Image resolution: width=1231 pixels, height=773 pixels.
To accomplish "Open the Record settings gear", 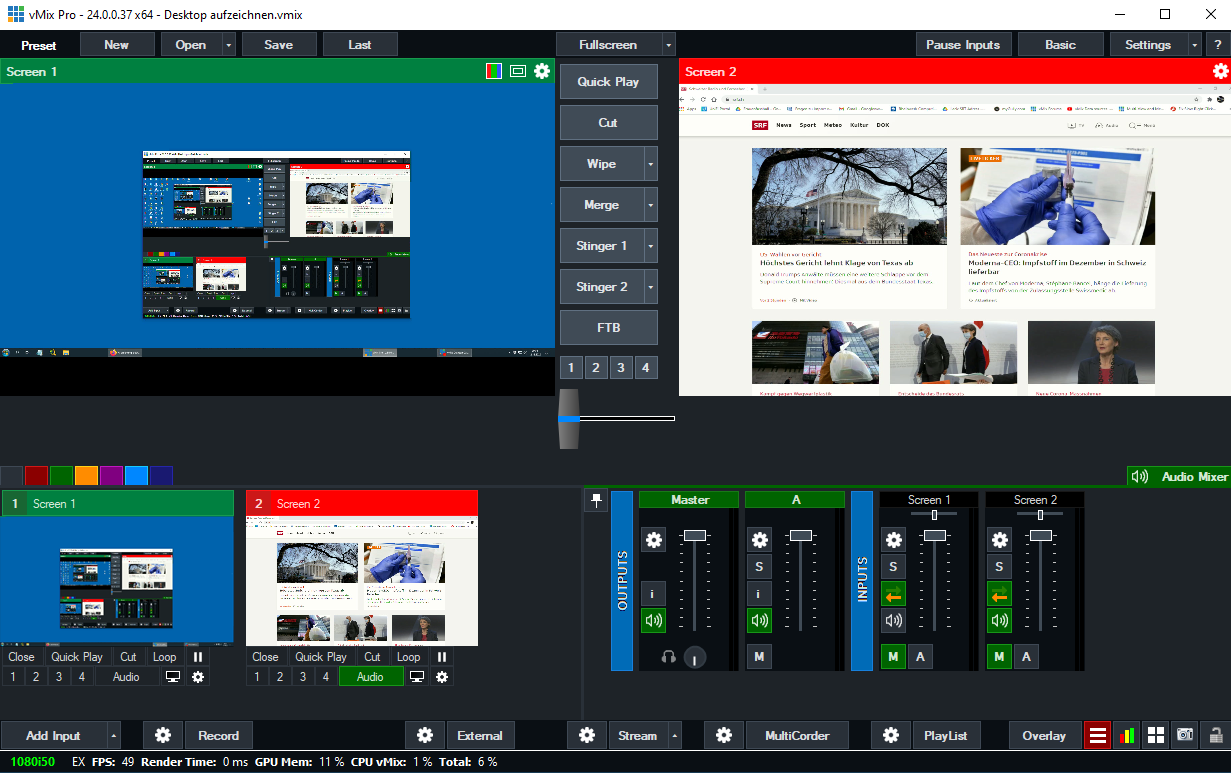I will [x=162, y=736].
